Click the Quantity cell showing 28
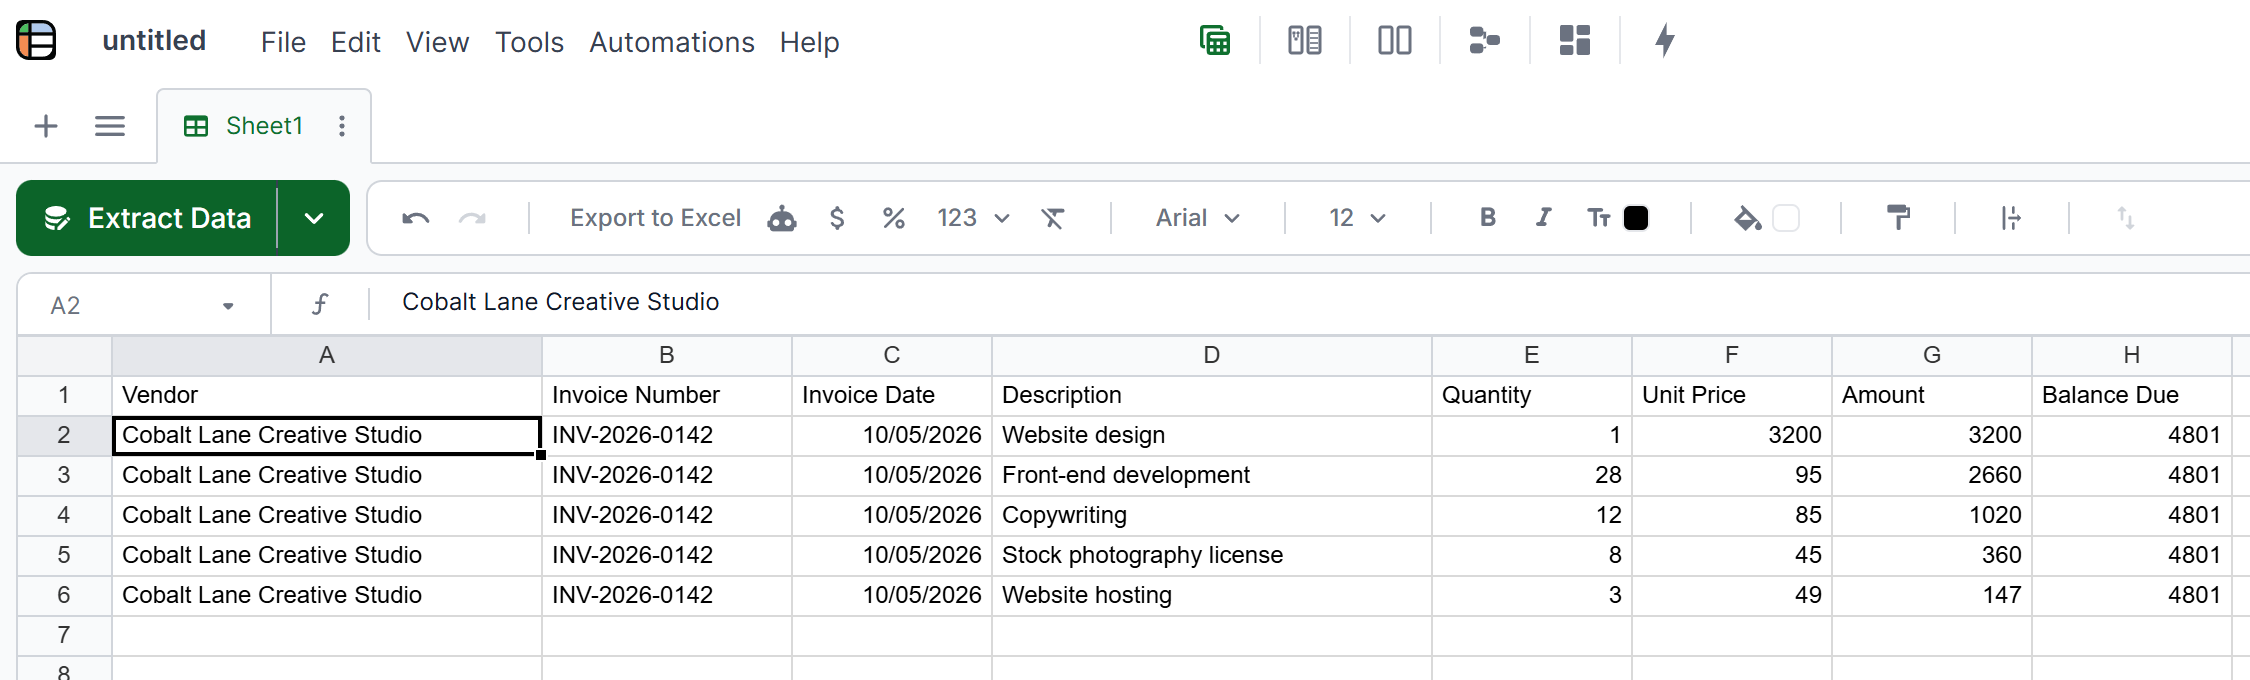The image size is (2250, 680). point(1532,476)
